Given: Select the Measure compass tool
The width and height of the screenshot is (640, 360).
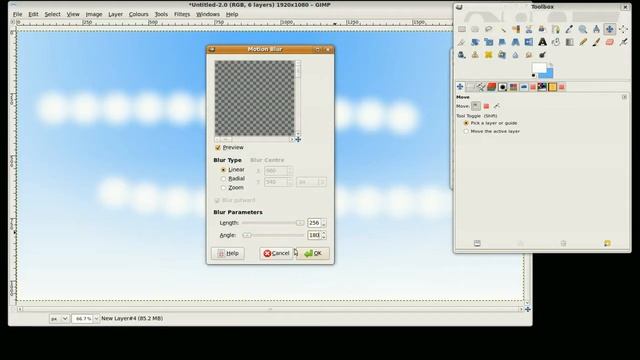Looking at the screenshot, I should pyautogui.click(x=596, y=29).
